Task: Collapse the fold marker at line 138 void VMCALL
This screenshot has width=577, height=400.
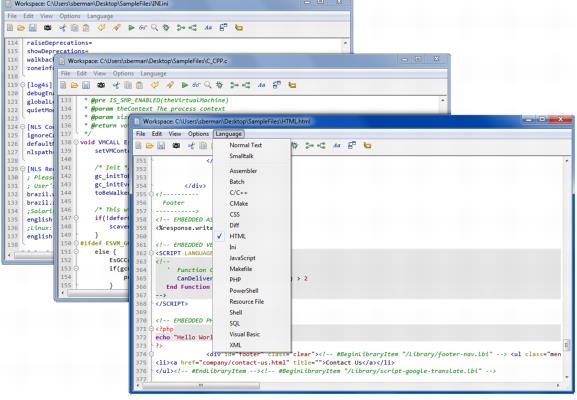Action: tap(76, 142)
